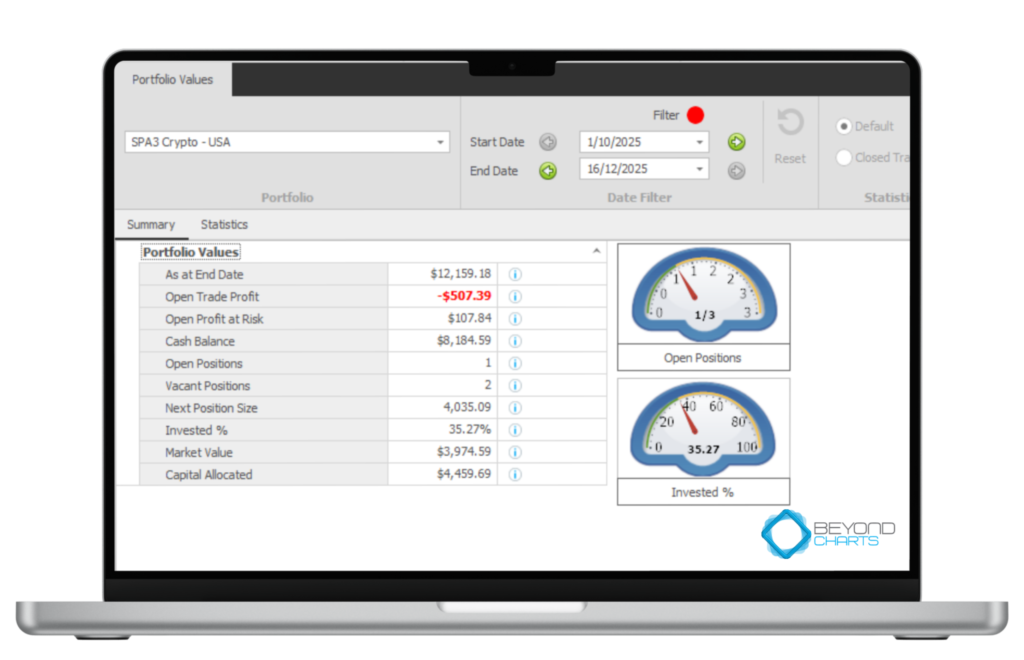
Task: Click the Open Positions gauge
Action: click(703, 293)
